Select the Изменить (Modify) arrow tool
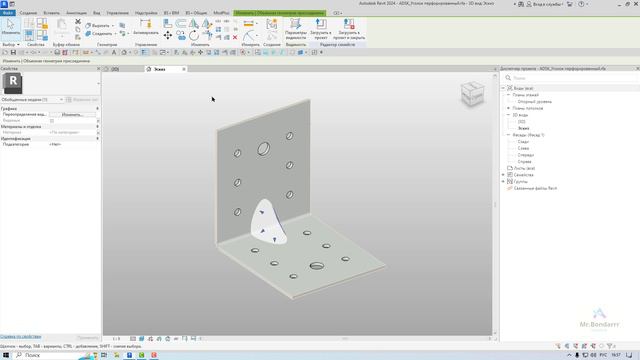The width and height of the screenshot is (640, 360). tap(10, 27)
